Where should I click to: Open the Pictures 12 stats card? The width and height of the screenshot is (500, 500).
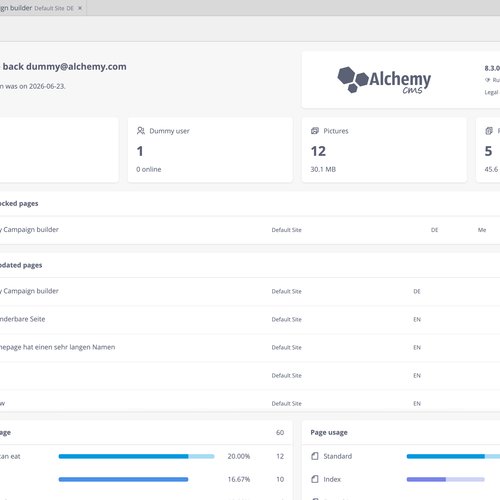pos(384,150)
